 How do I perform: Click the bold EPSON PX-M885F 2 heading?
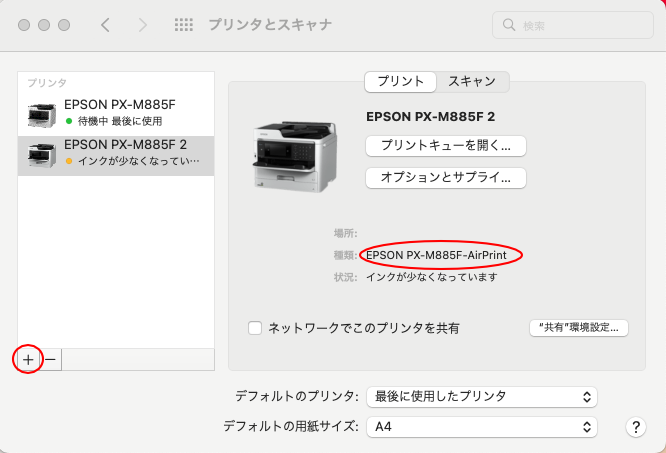click(x=430, y=117)
